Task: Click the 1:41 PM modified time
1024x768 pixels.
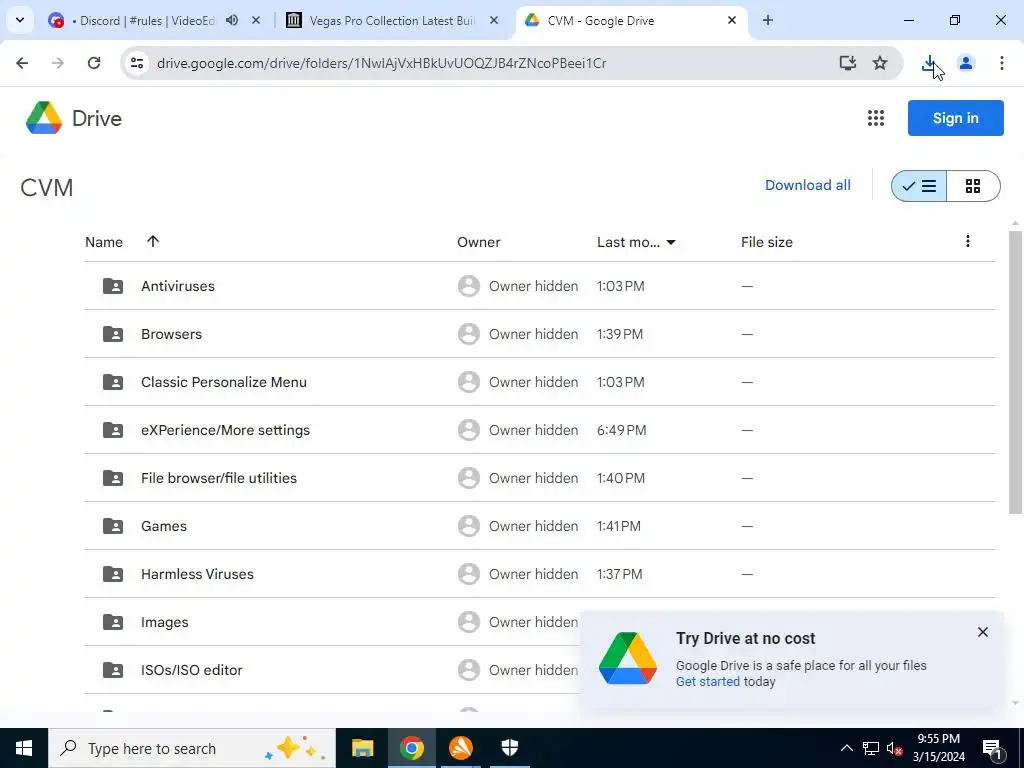Action: (x=618, y=526)
